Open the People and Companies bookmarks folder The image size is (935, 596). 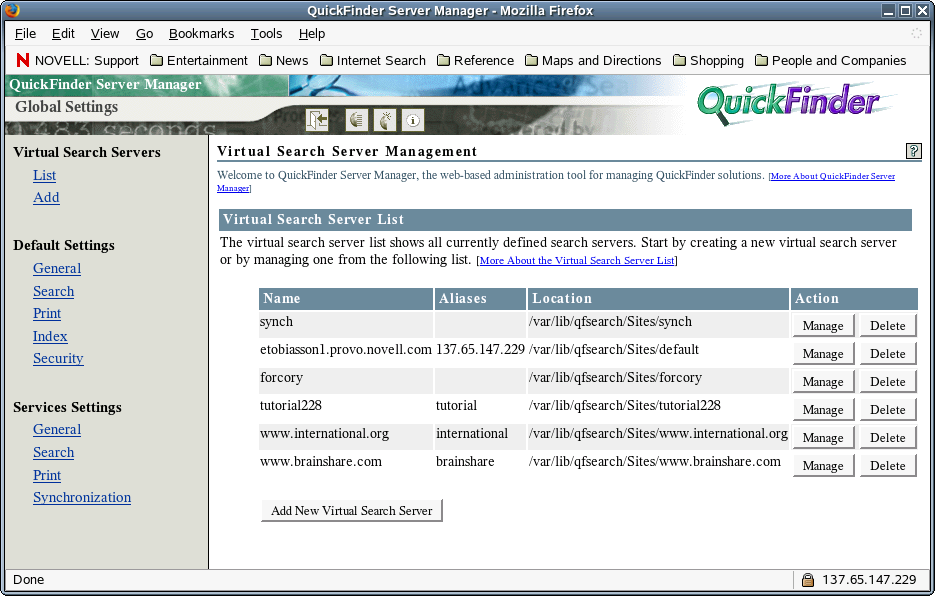[x=831, y=60]
